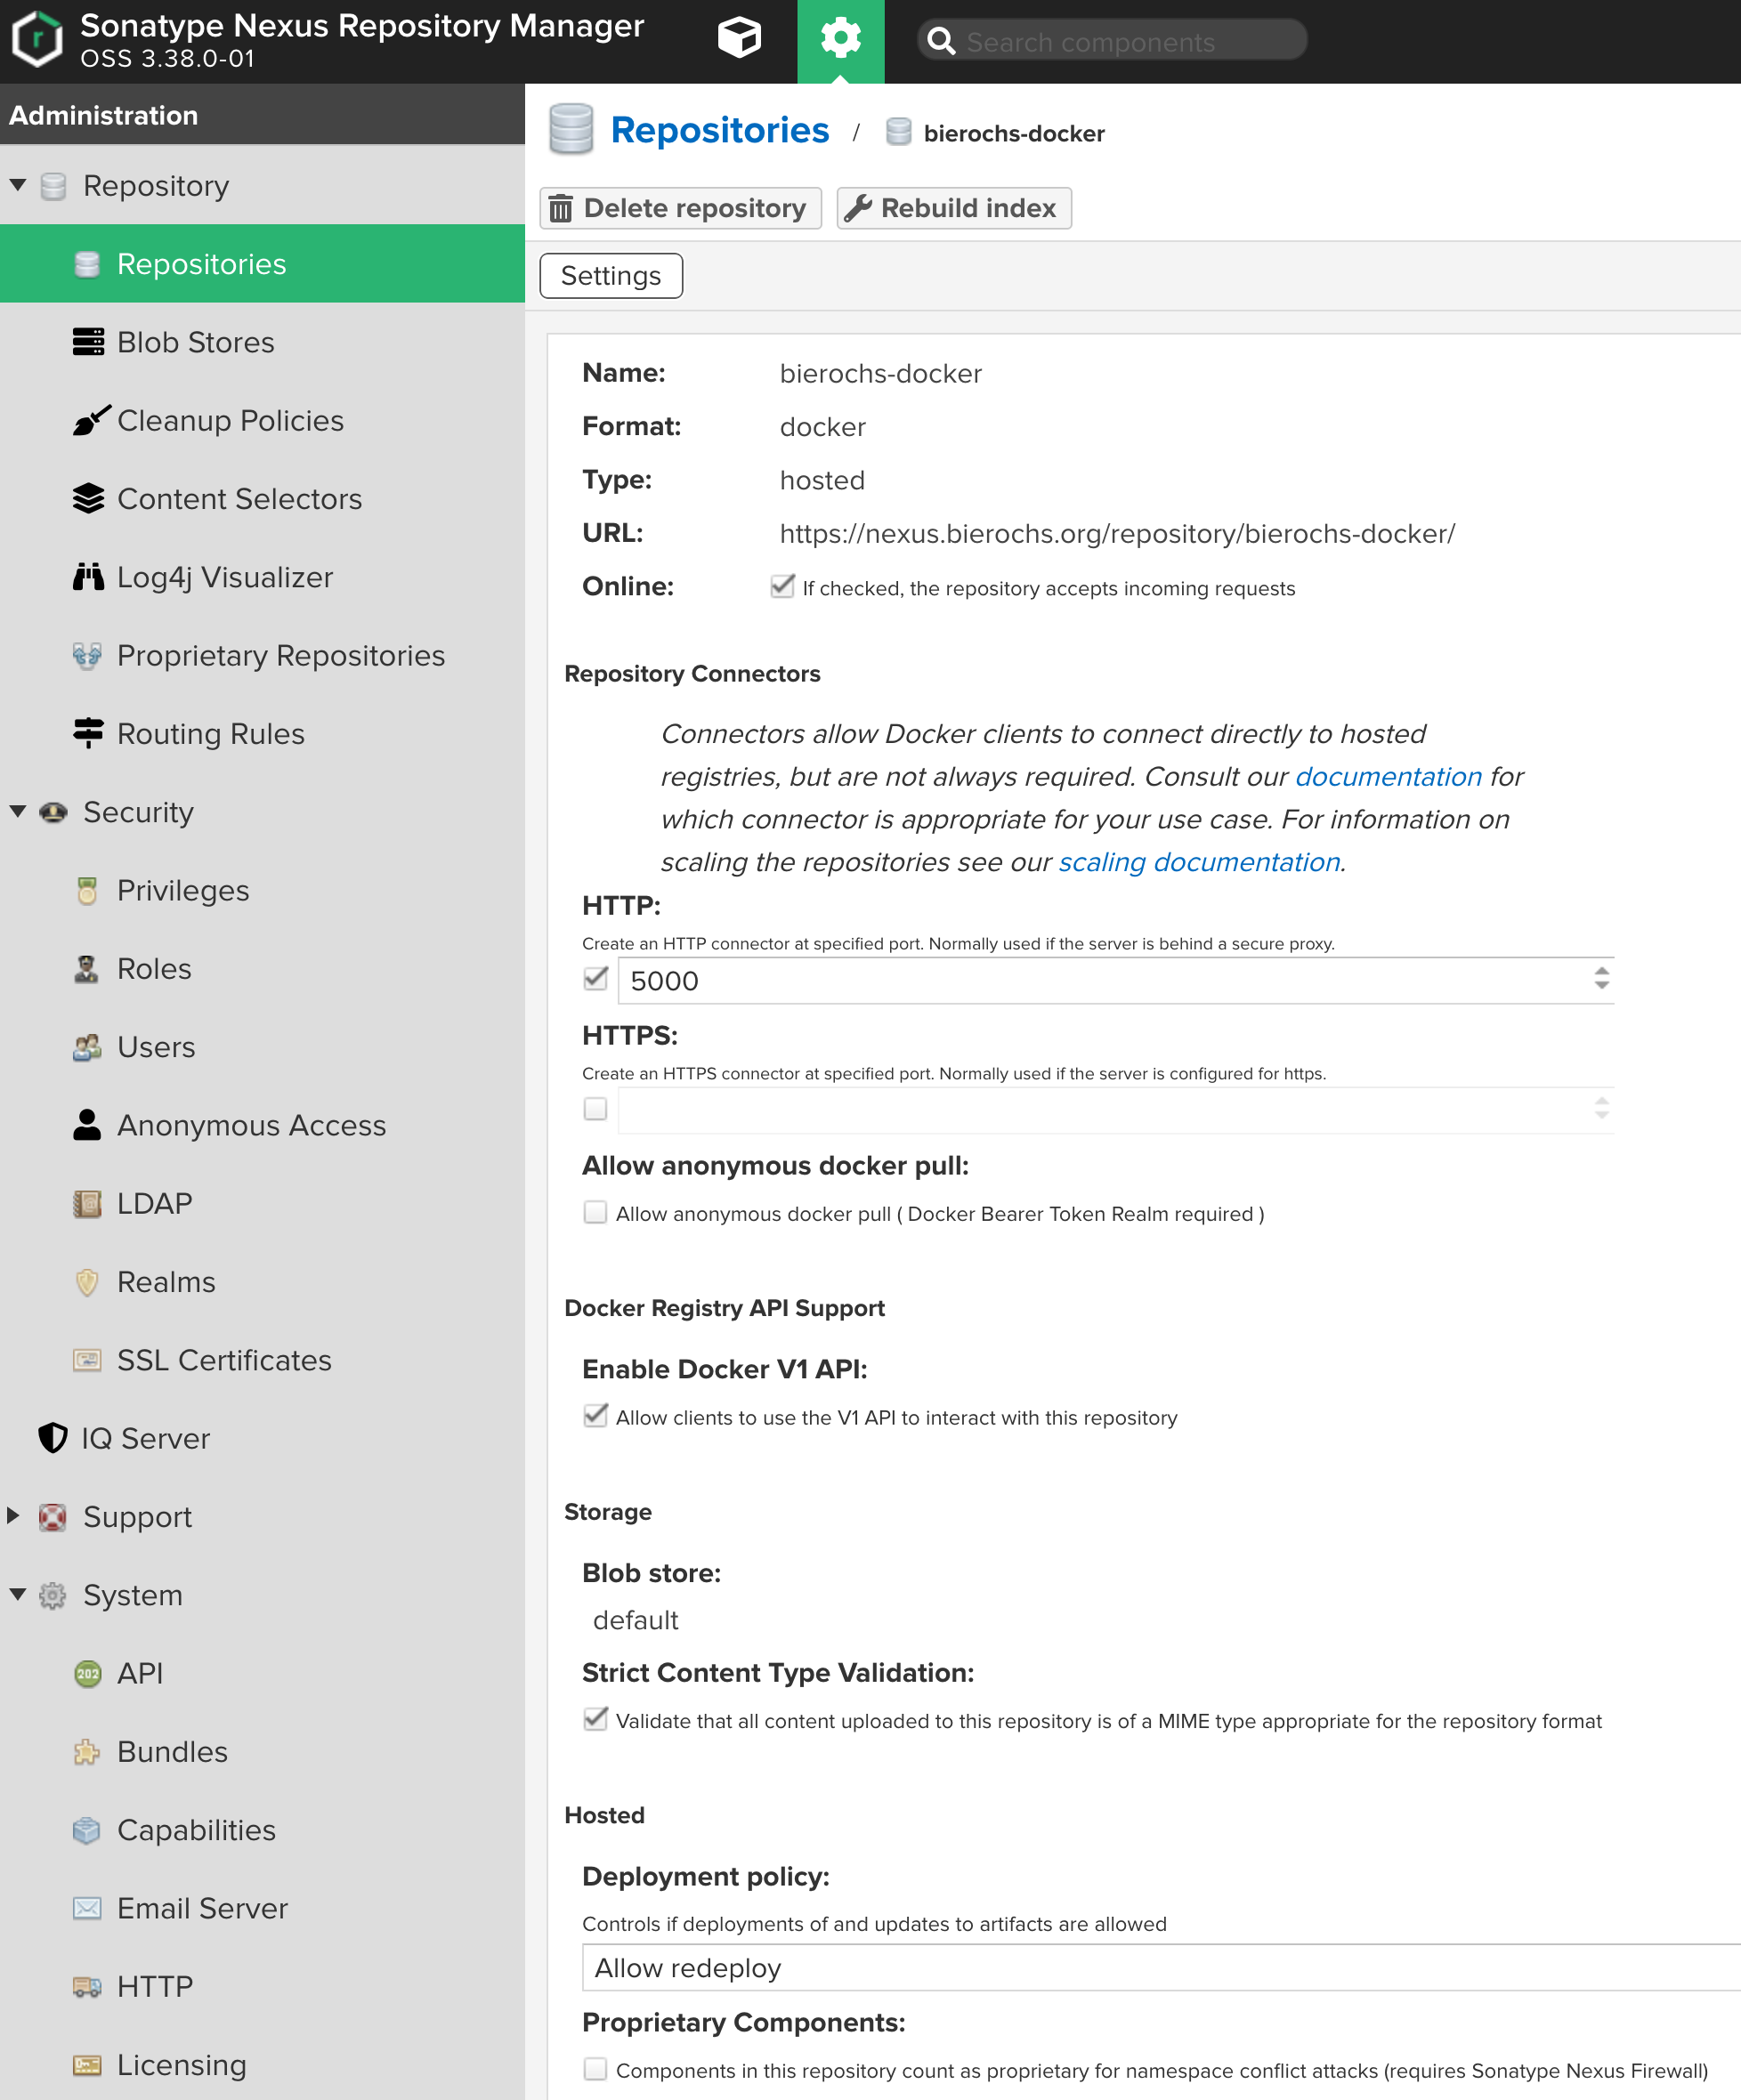Check Allow anonymous docker pull
Image resolution: width=1741 pixels, height=2100 pixels.
595,1212
